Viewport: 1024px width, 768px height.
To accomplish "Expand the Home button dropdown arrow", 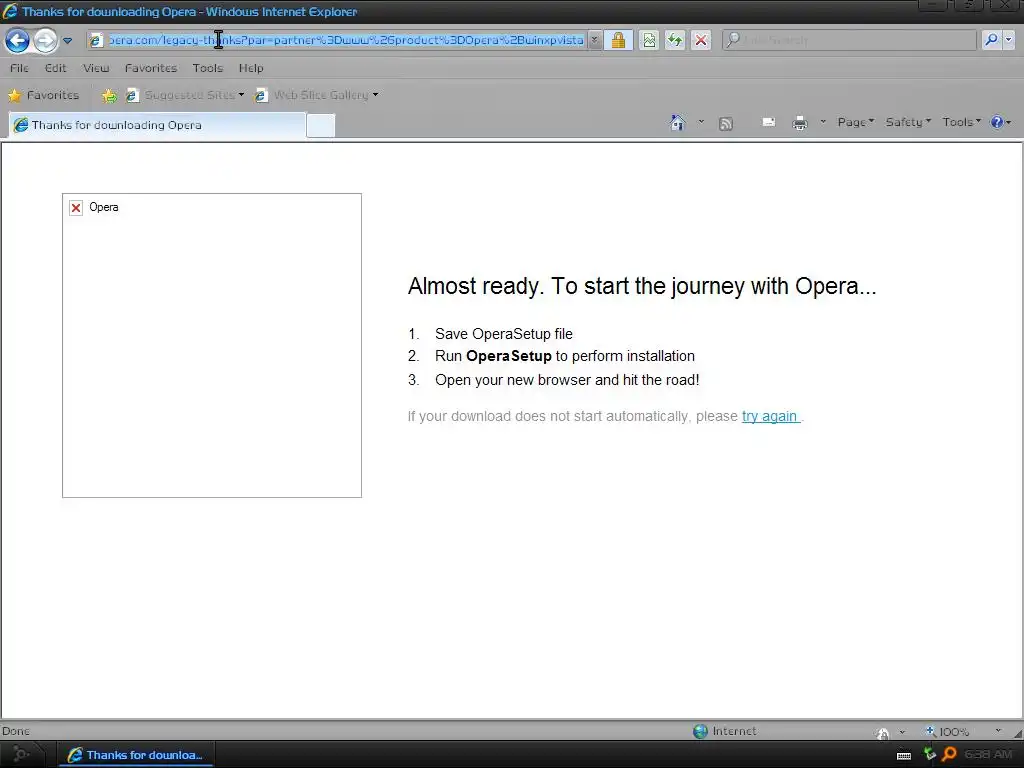I will tap(701, 121).
